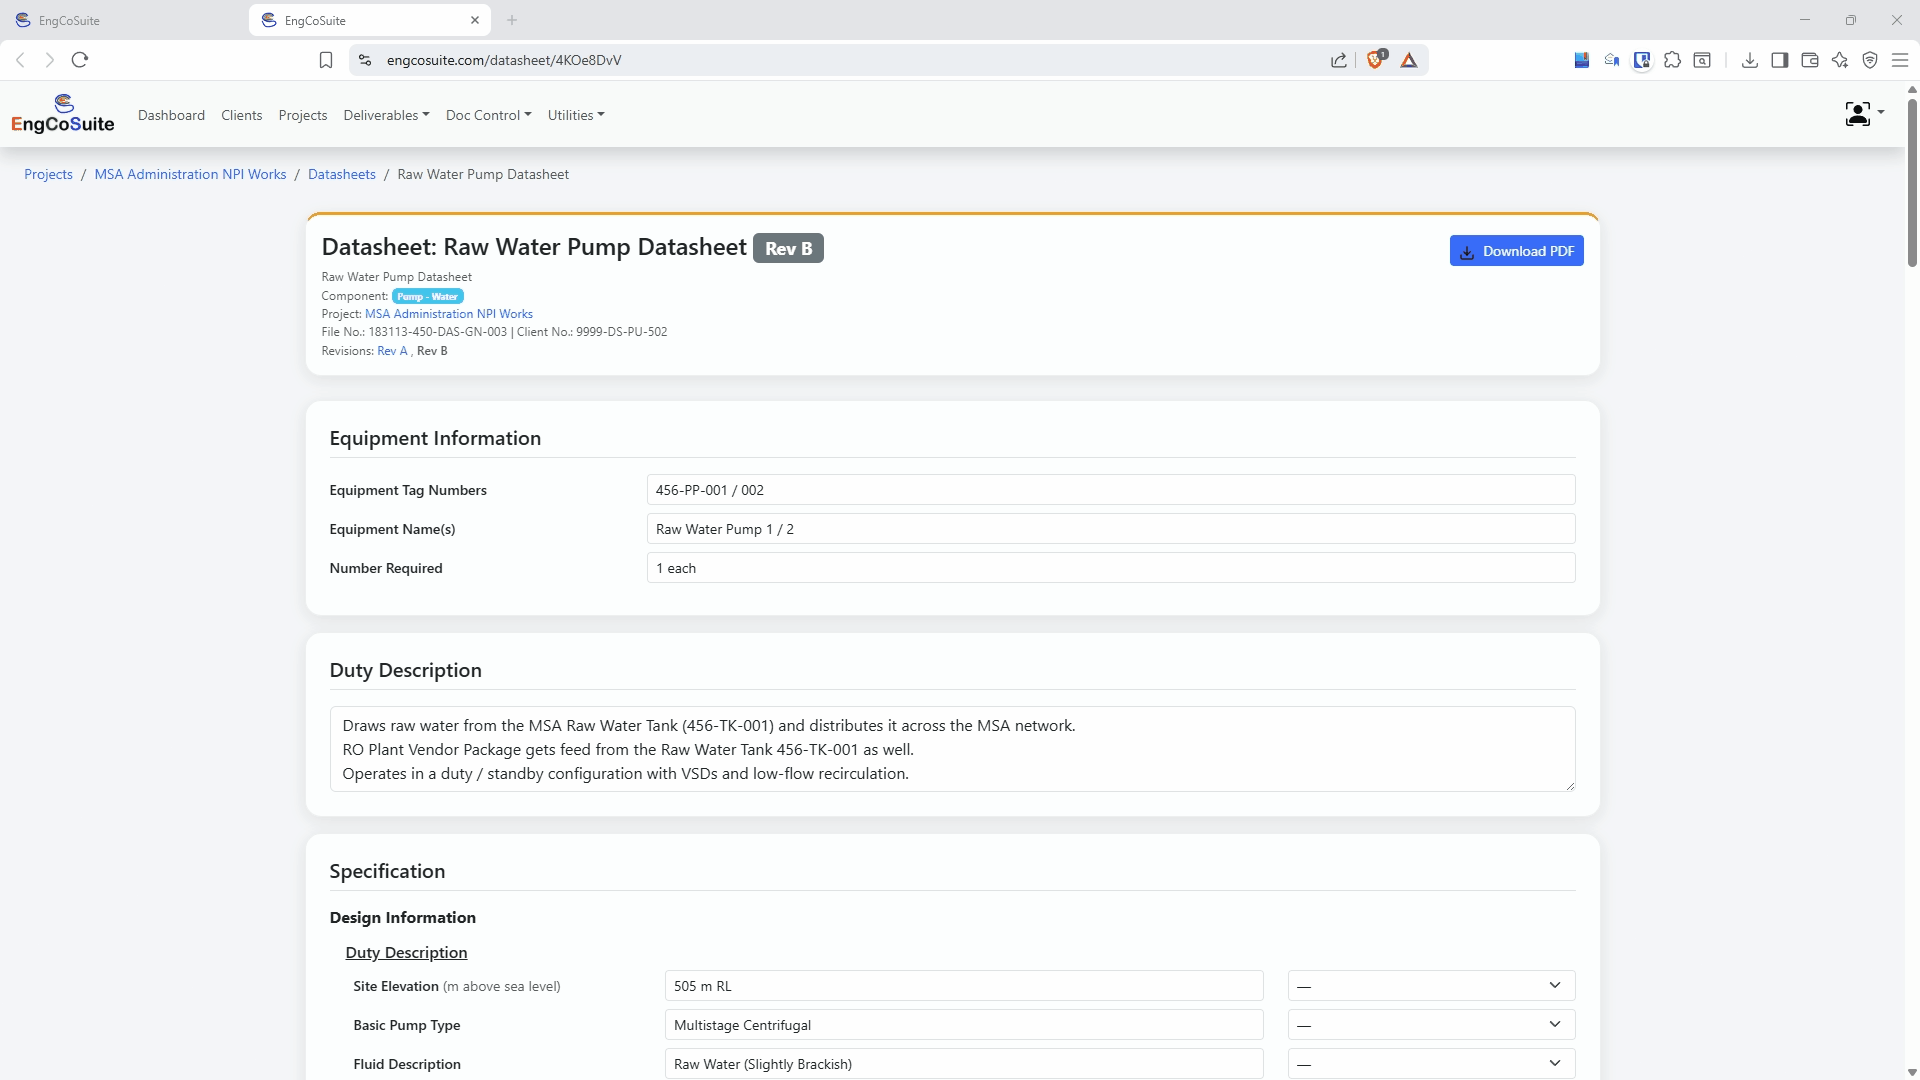The height and width of the screenshot is (1080, 1920).
Task: Toggle the browser sidebar panel icon
Action: pyautogui.click(x=1780, y=60)
